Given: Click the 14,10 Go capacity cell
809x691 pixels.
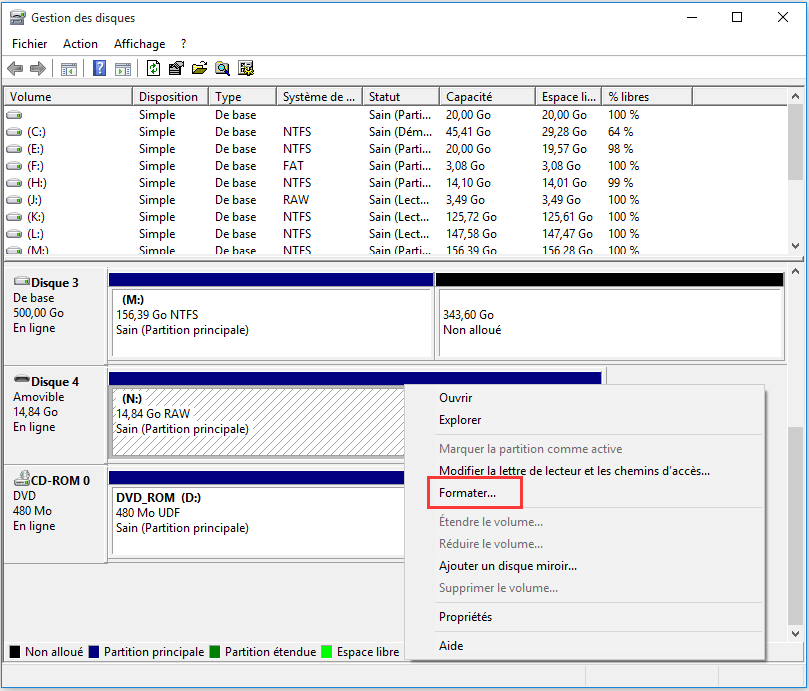Looking at the screenshot, I should tap(468, 183).
